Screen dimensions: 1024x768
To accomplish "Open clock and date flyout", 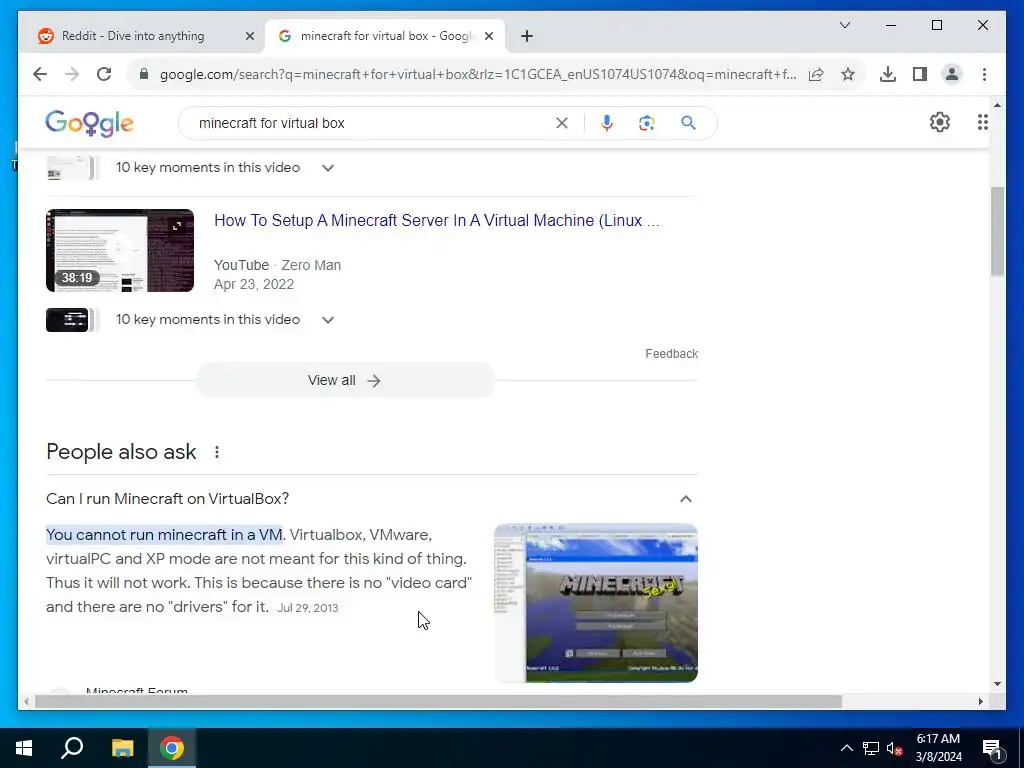I will pos(938,748).
